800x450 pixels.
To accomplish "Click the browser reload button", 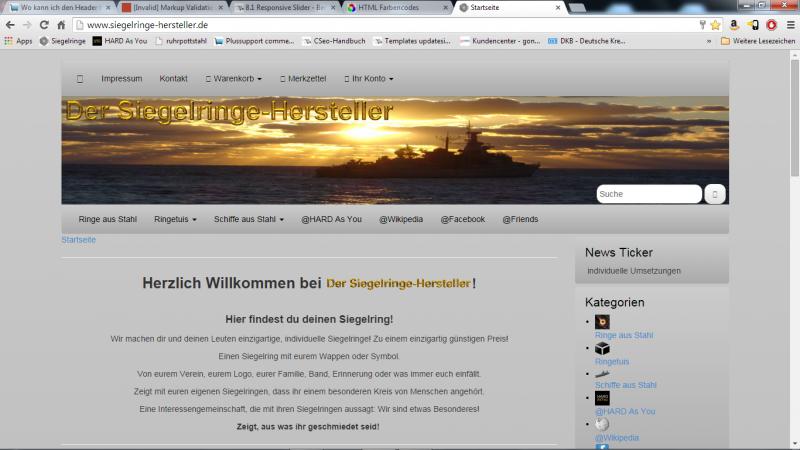I will [x=44, y=24].
